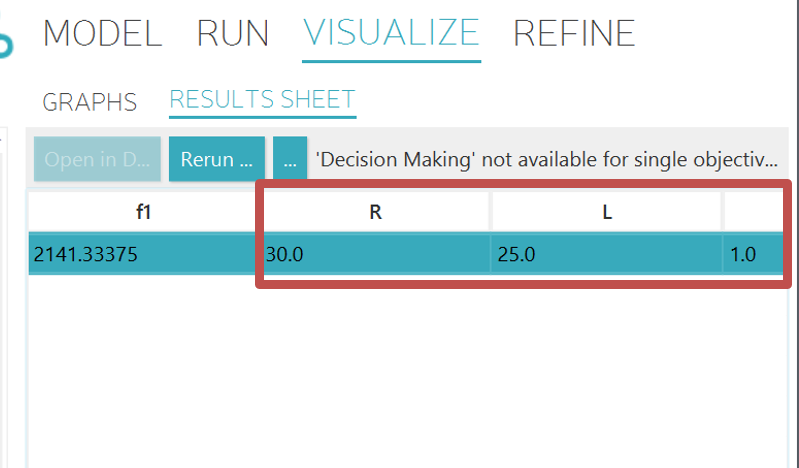This screenshot has height=468, width=799.
Task: Select the L value cell 25.0
Action: [x=607, y=254]
